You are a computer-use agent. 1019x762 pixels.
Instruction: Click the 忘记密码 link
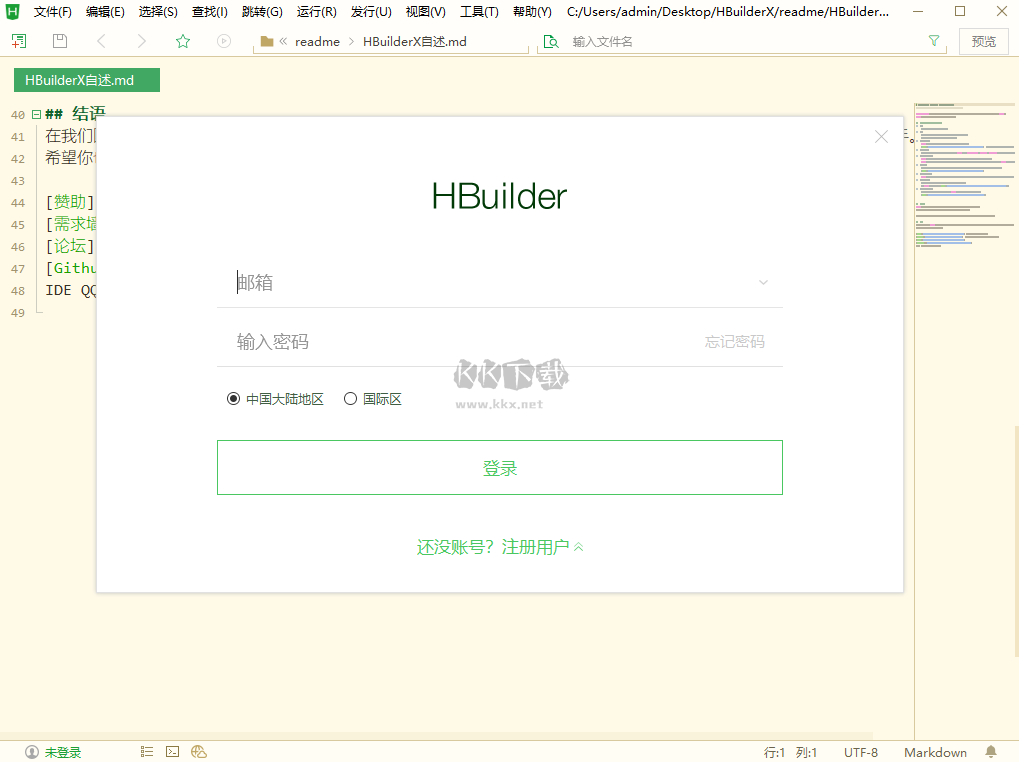734,342
